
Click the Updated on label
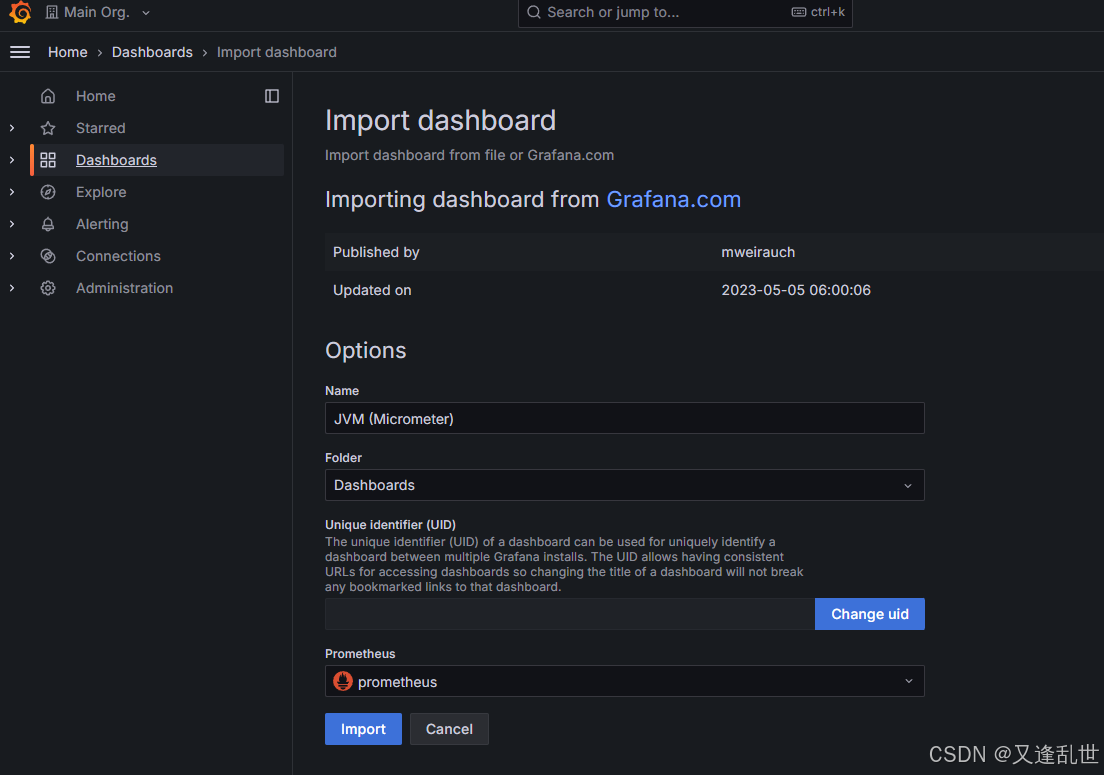pyautogui.click(x=372, y=290)
